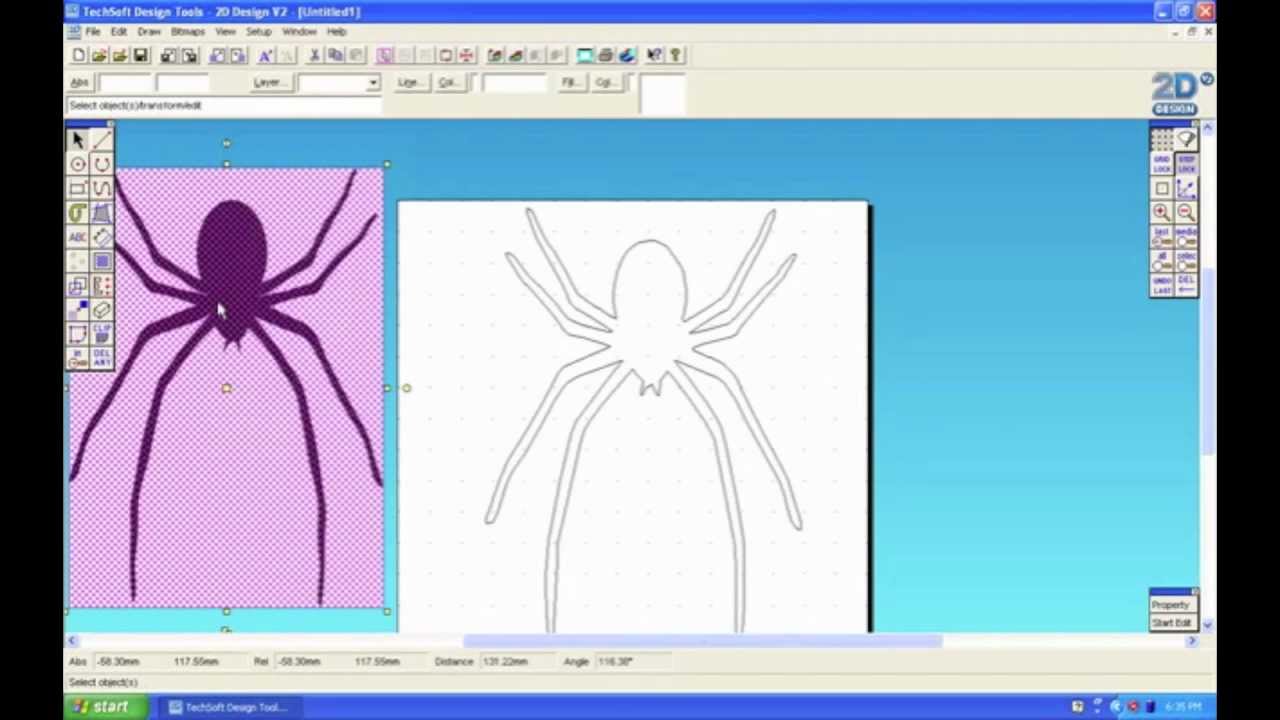Screen dimensions: 1280x720
Task: Open the Draw menu
Action: point(149,32)
